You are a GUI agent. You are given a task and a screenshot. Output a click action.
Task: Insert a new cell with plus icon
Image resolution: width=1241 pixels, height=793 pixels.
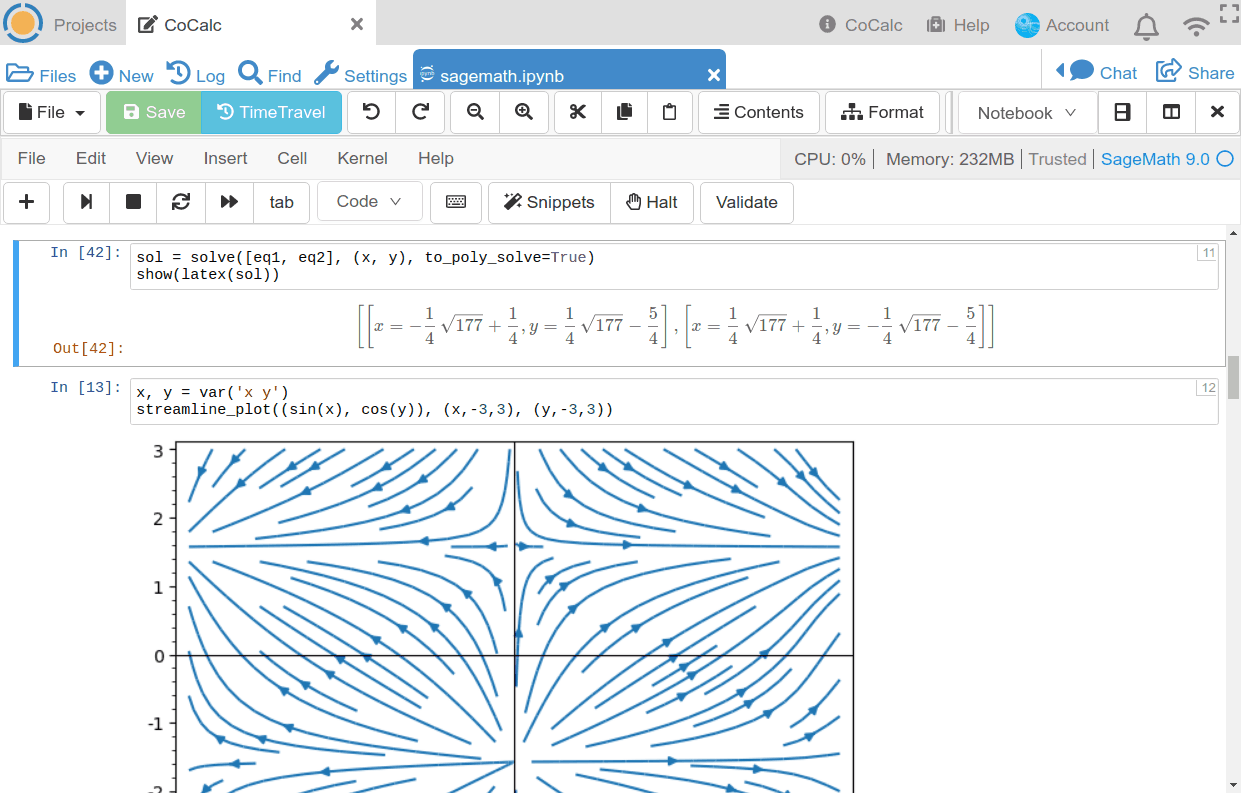[26, 202]
